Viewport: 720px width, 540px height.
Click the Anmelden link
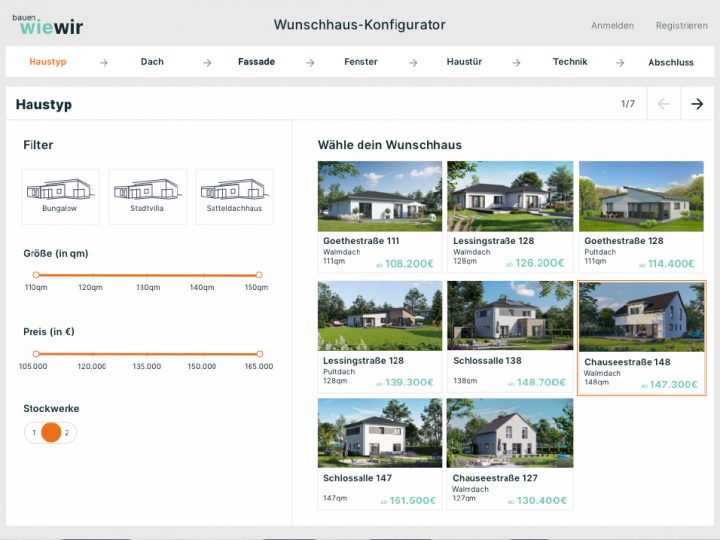click(612, 26)
